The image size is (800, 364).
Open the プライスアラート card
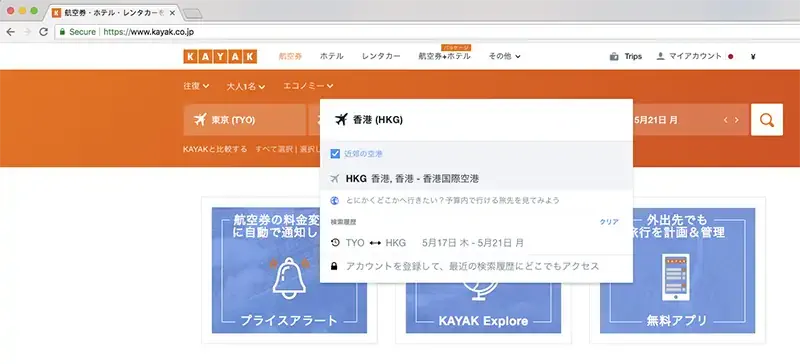coord(289,270)
